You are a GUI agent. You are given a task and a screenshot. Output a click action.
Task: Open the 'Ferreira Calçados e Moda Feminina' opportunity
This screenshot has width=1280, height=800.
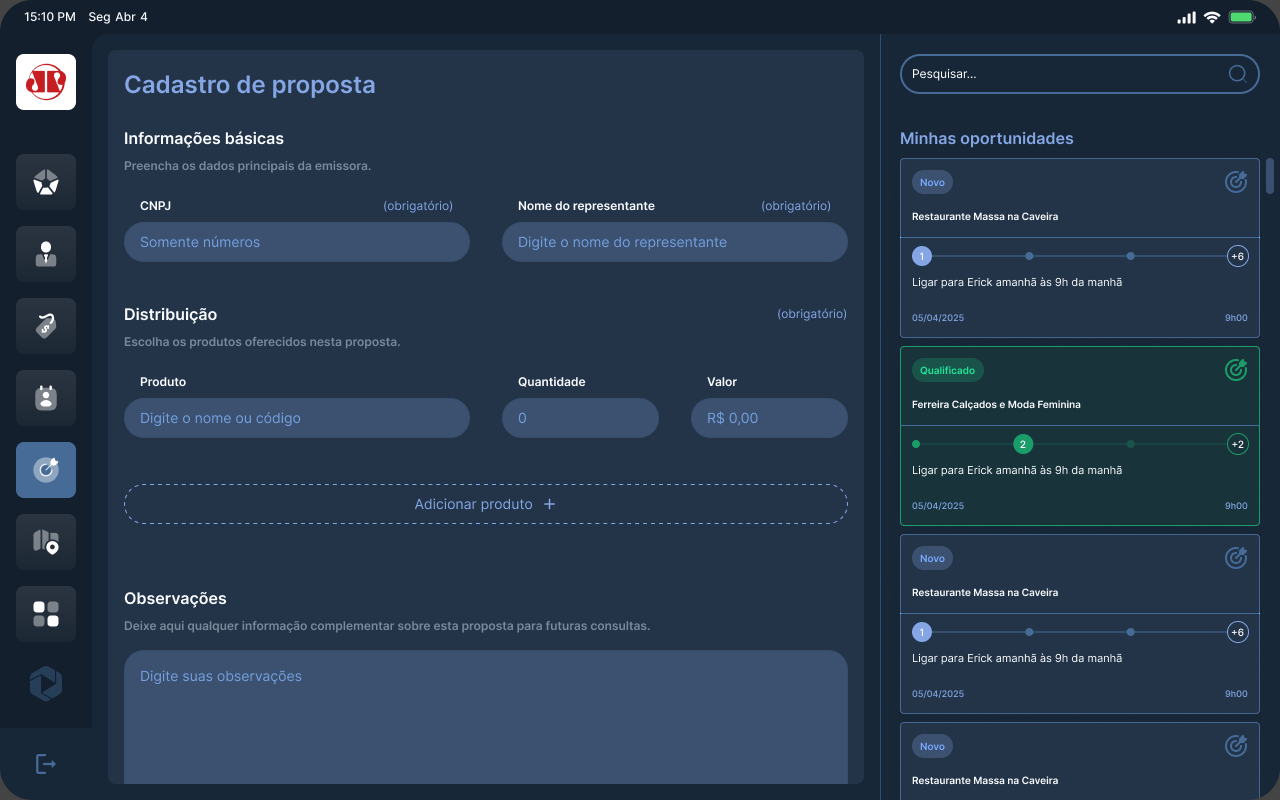coord(1080,436)
